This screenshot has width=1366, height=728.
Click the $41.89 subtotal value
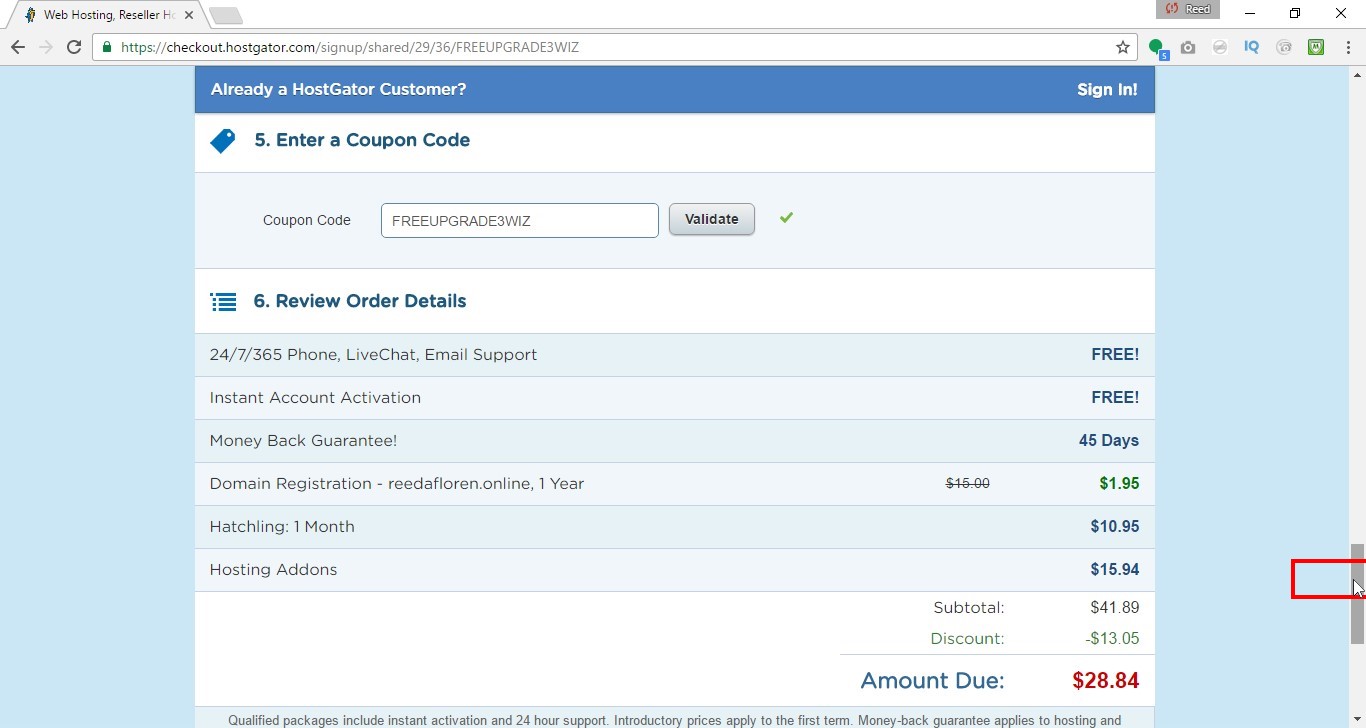[x=1115, y=608]
